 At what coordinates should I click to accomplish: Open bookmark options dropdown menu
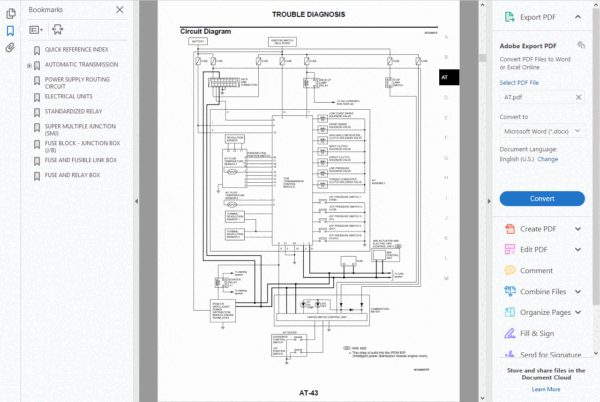(x=36, y=30)
